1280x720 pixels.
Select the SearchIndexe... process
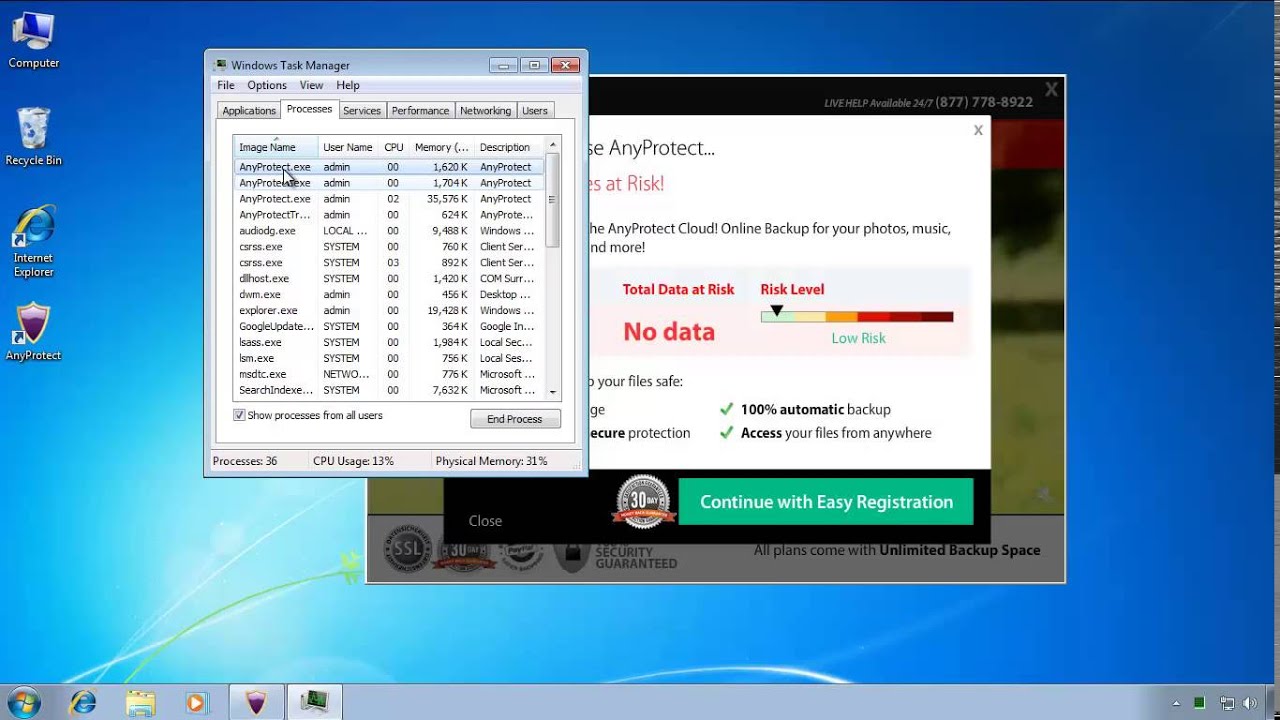tap(389, 390)
